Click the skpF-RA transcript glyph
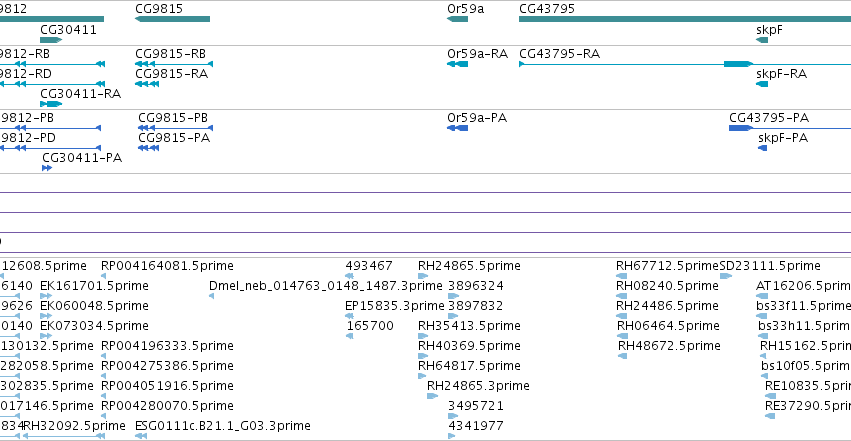 [762, 84]
